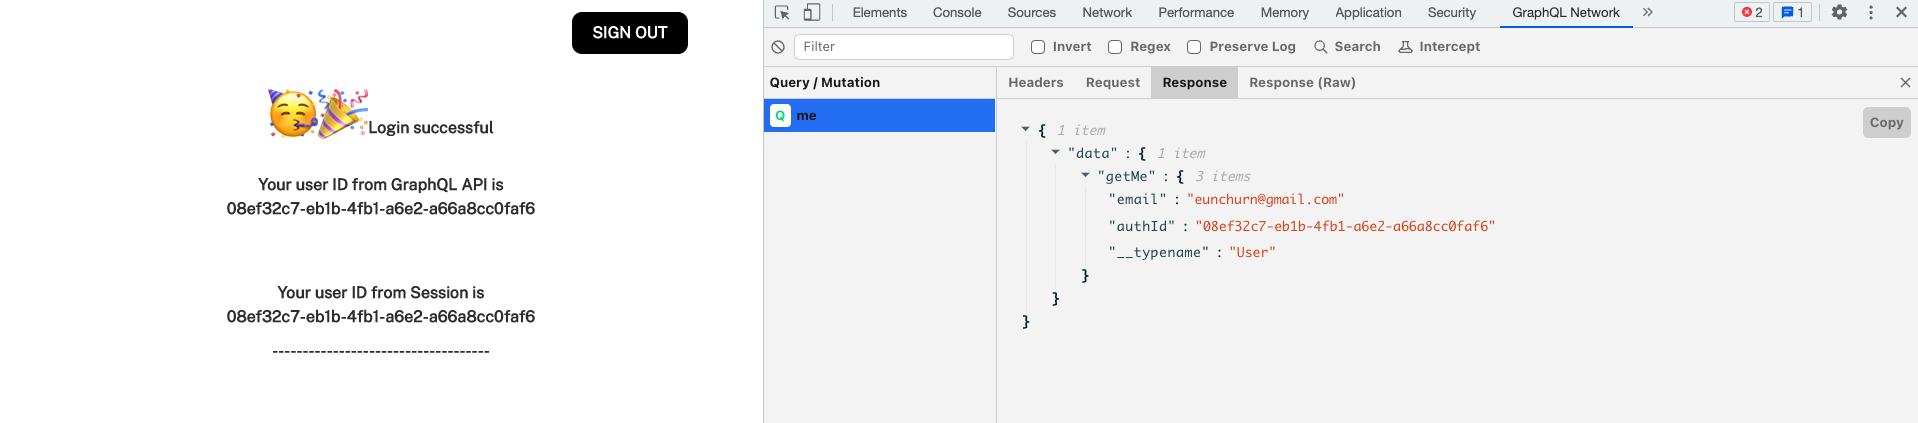Open DevTools settings gear

[1839, 13]
